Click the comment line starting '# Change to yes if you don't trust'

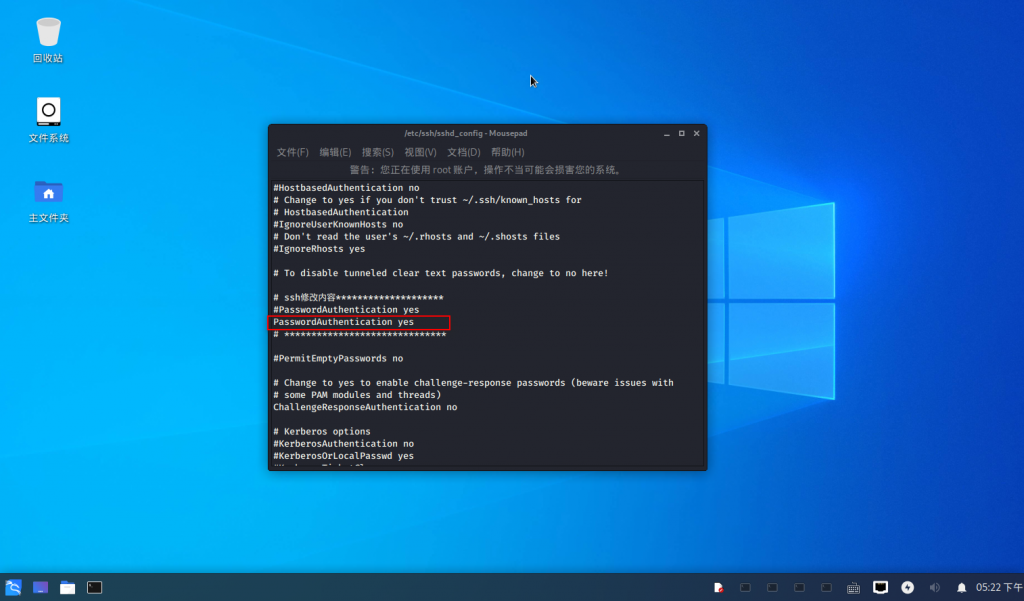[x=427, y=200]
